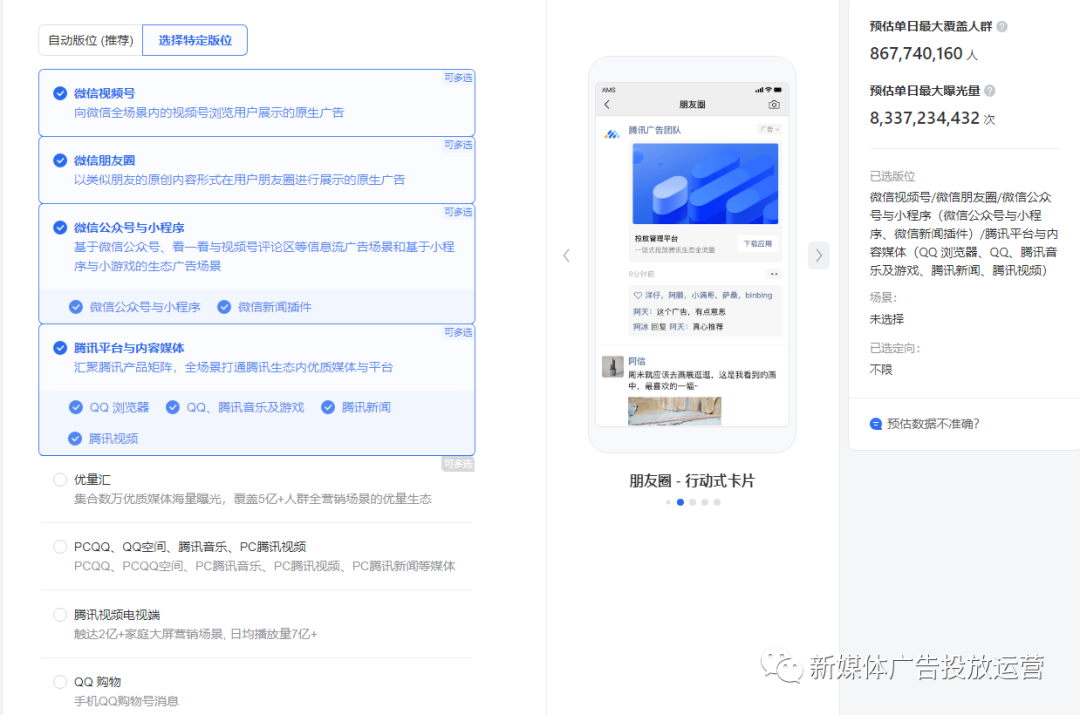Tap 下载应用 button in ad preview
This screenshot has width=1080, height=715.
(758, 244)
